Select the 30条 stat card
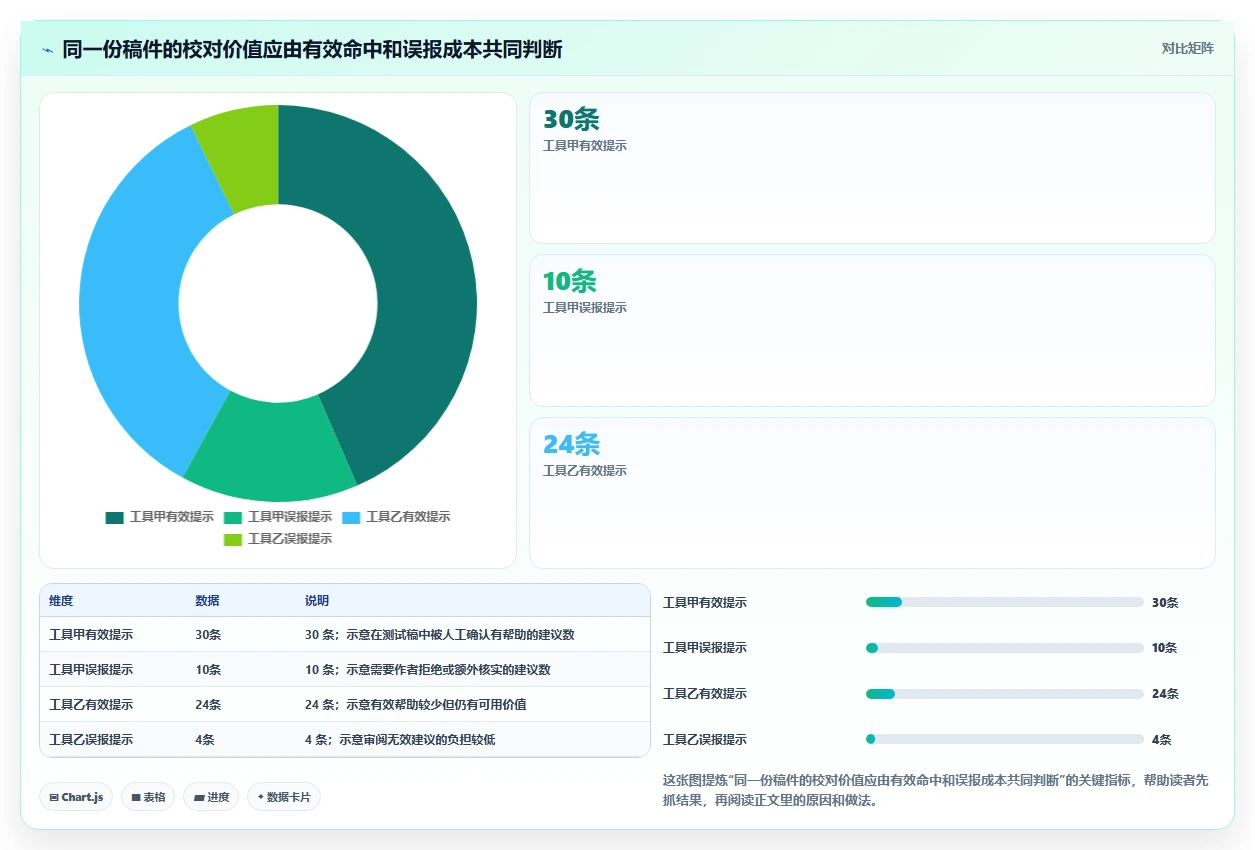Image resolution: width=1255 pixels, height=850 pixels. pyautogui.click(x=872, y=168)
